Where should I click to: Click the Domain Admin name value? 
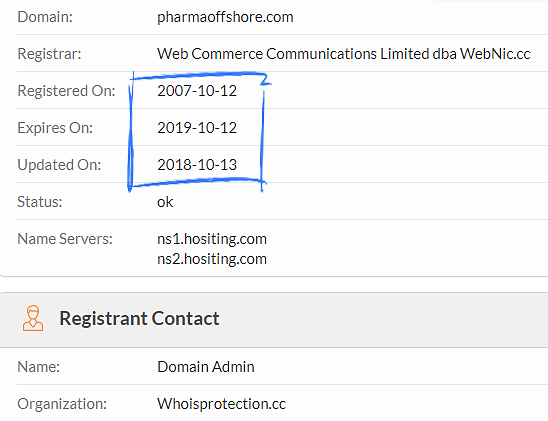pos(206,367)
